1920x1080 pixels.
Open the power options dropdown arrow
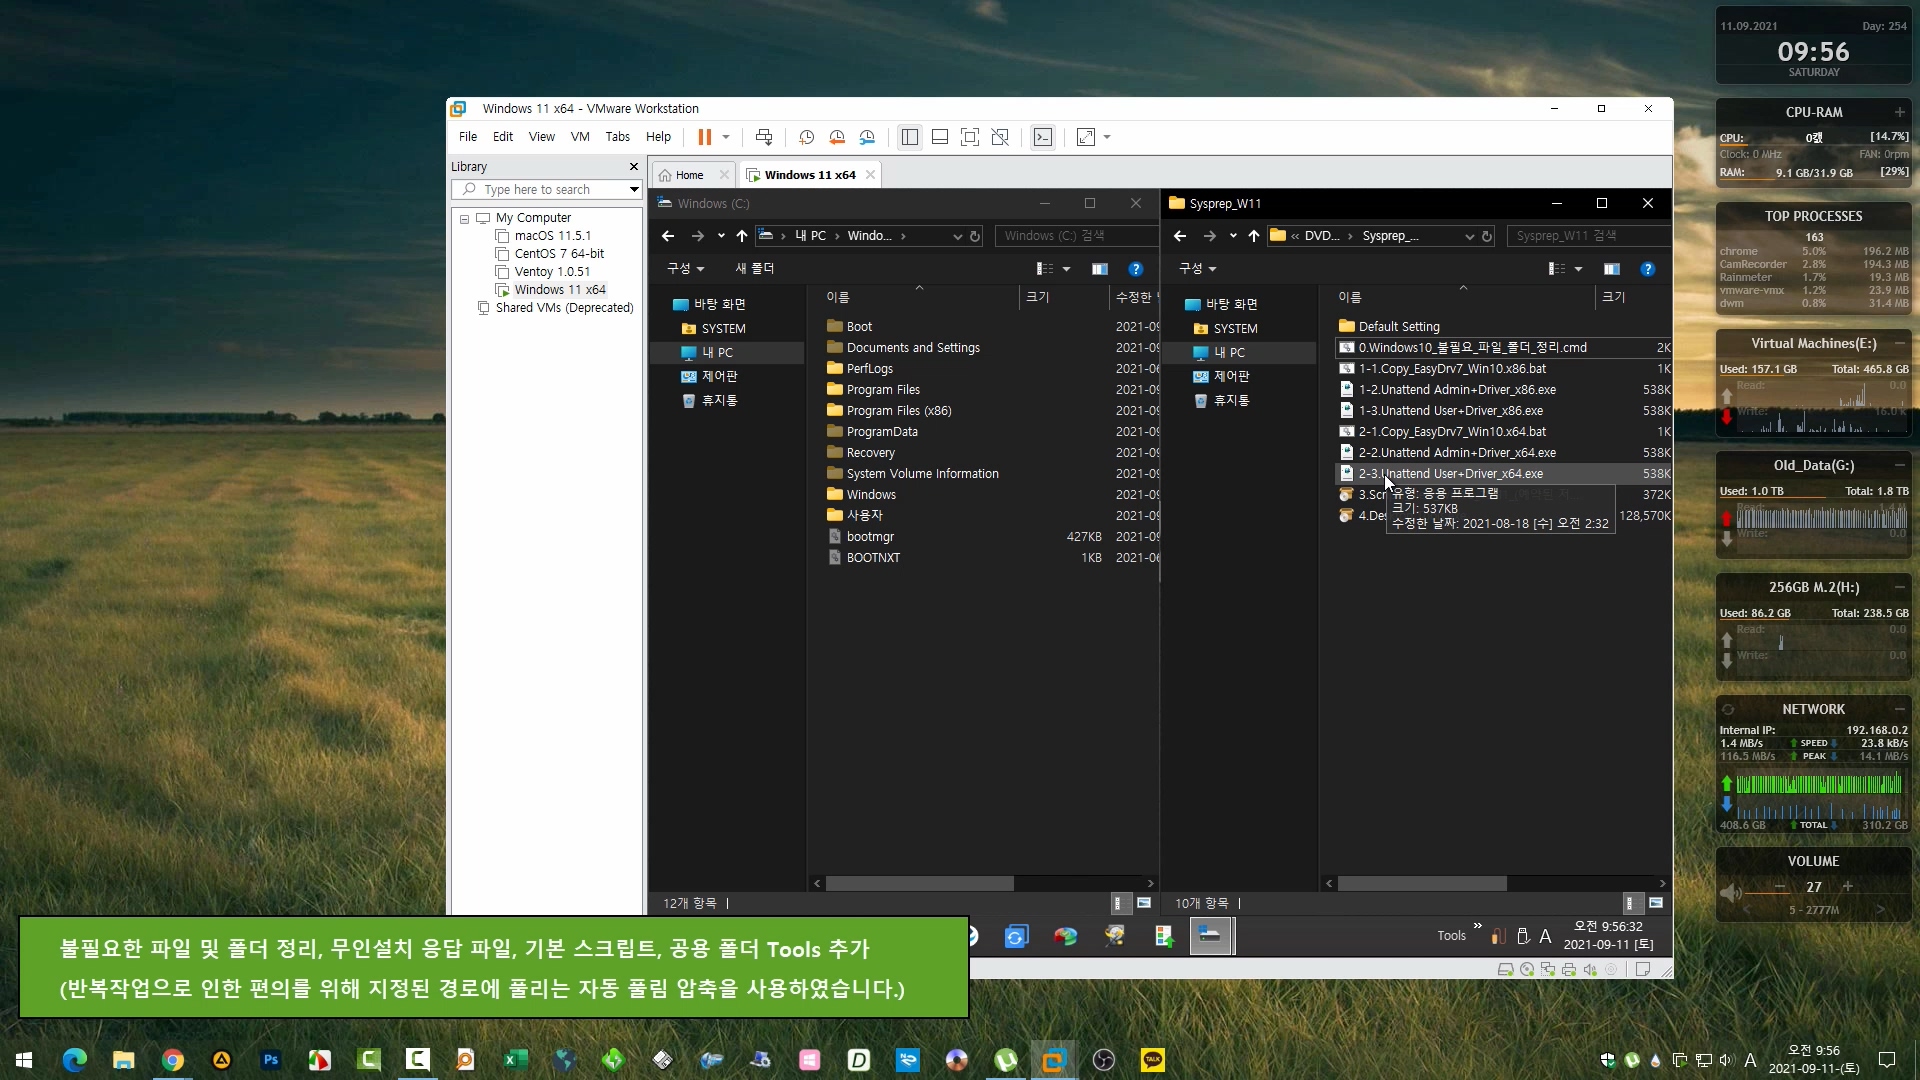click(726, 137)
